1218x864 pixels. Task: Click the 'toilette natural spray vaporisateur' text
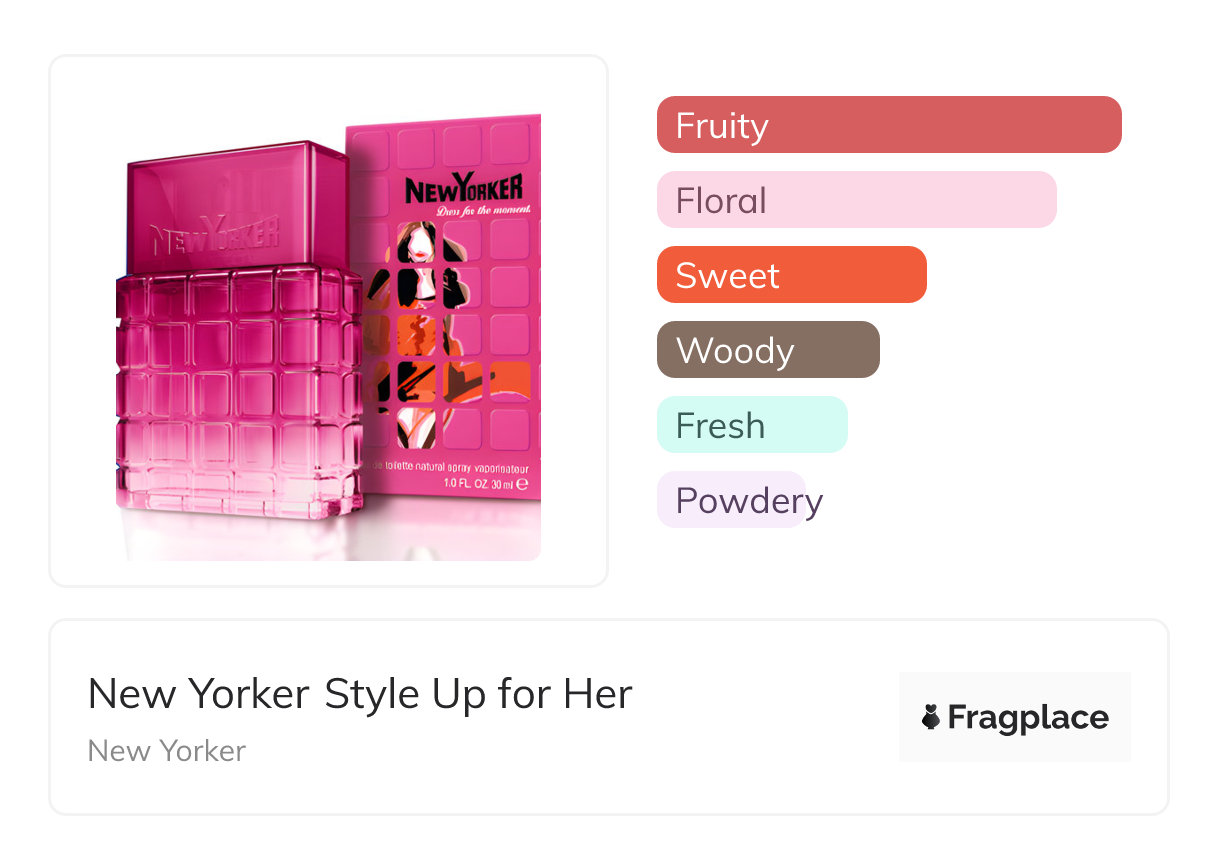[x=450, y=468]
